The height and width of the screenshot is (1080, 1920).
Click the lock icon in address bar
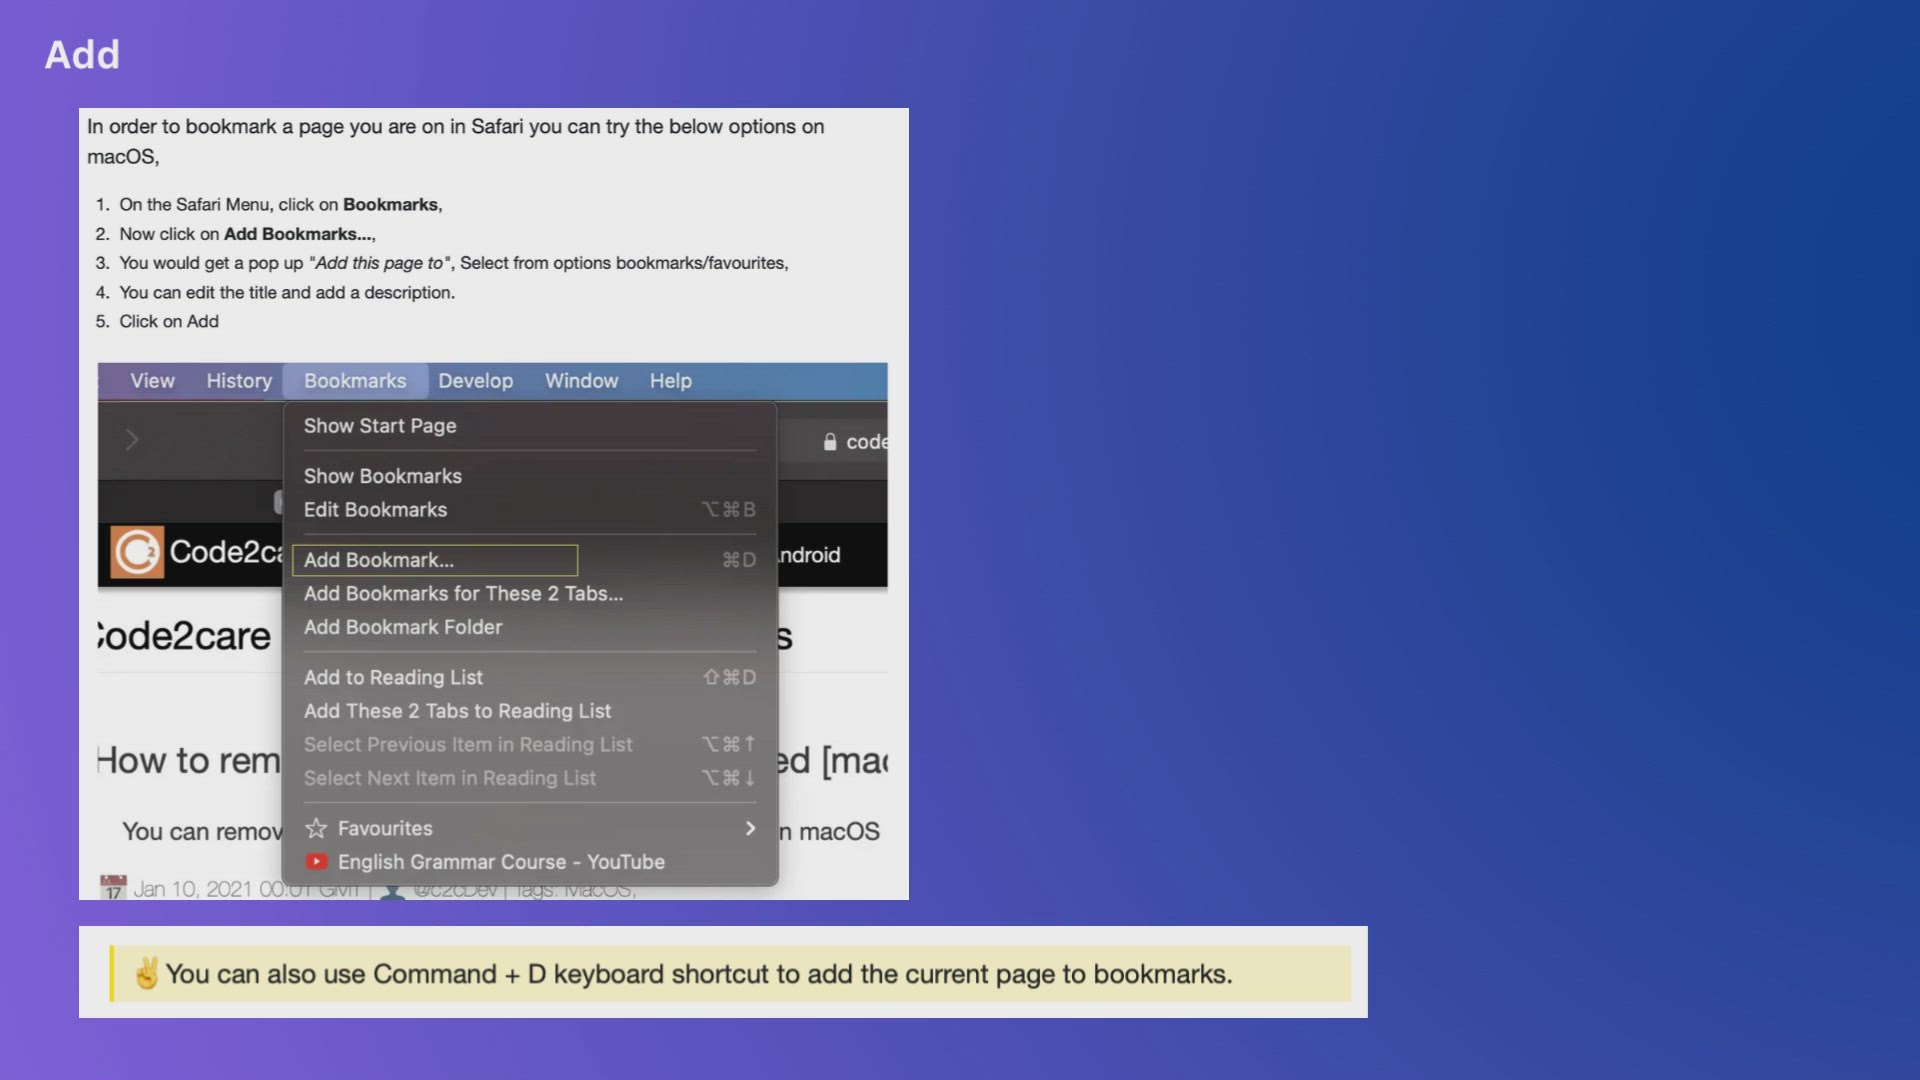click(x=829, y=442)
